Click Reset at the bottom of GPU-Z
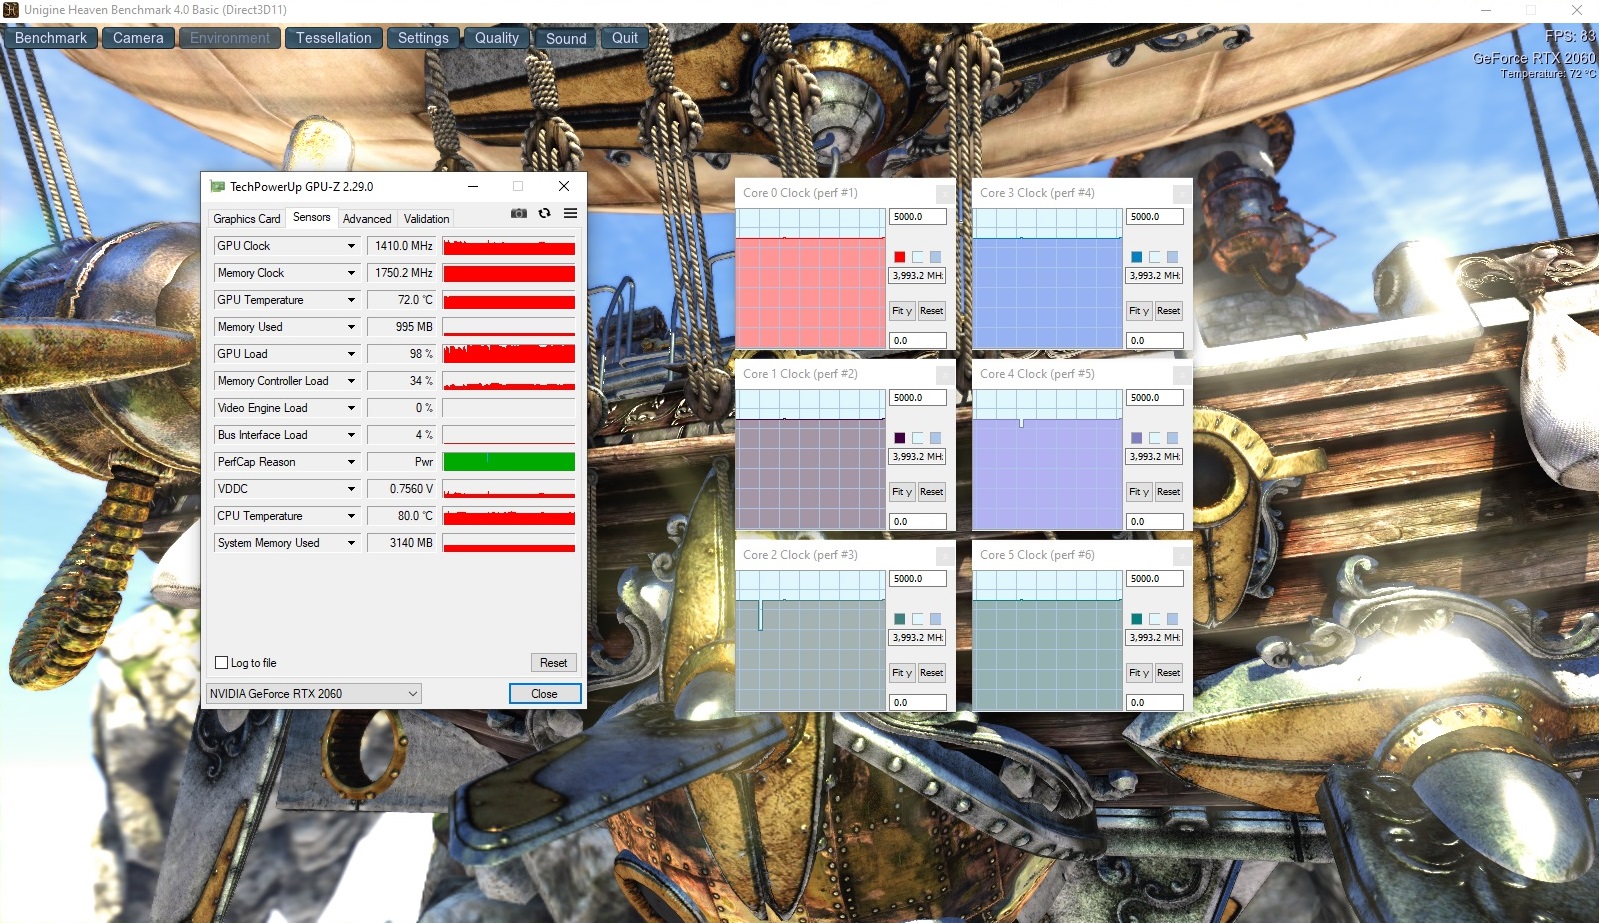Screen dimensions: 1599x923 click(554, 663)
